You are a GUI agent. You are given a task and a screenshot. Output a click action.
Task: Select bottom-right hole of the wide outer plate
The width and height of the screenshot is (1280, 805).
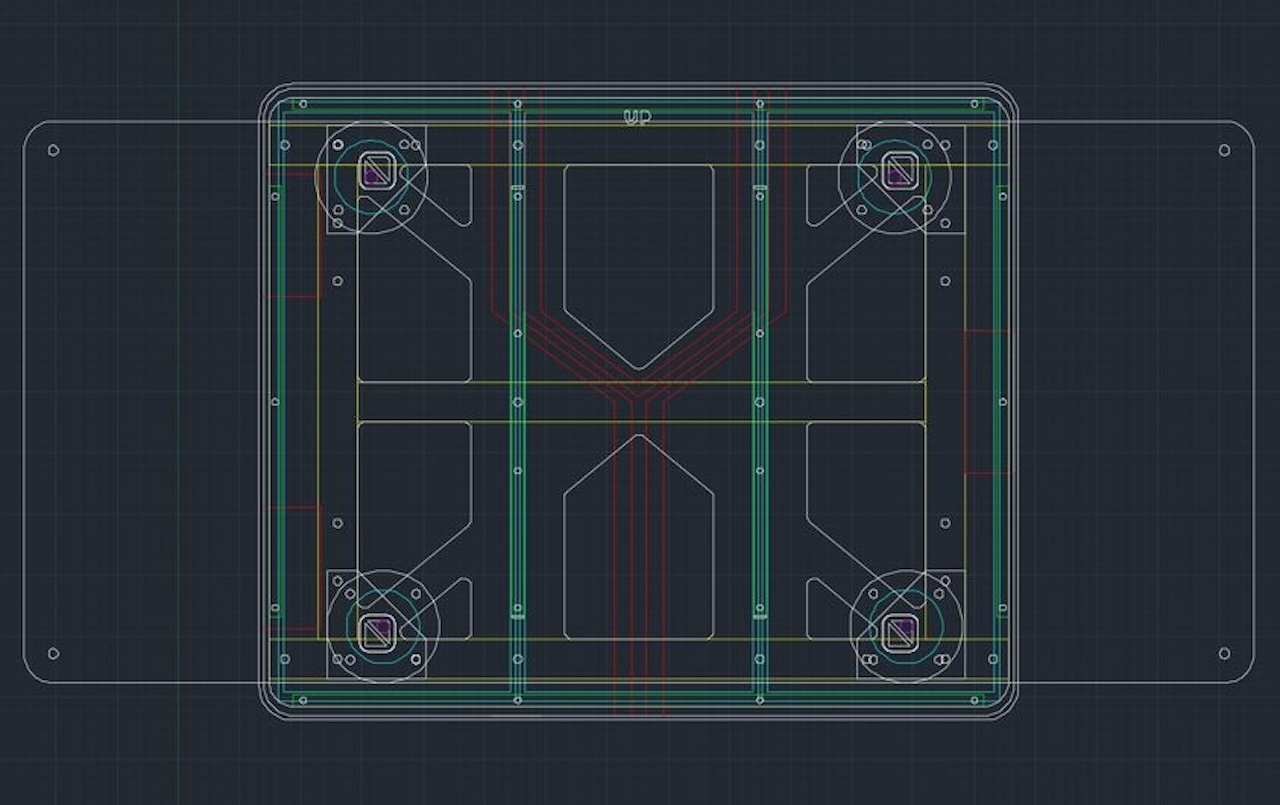[x=1224, y=653]
